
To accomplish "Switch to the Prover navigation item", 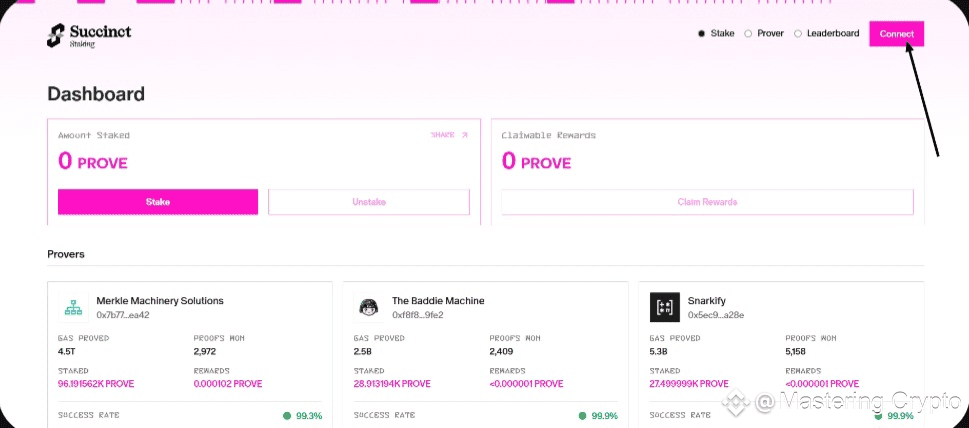I will point(764,33).
